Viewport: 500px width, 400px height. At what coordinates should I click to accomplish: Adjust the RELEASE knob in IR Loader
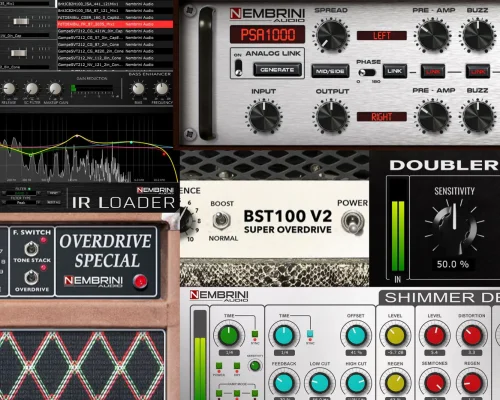coord(9,89)
